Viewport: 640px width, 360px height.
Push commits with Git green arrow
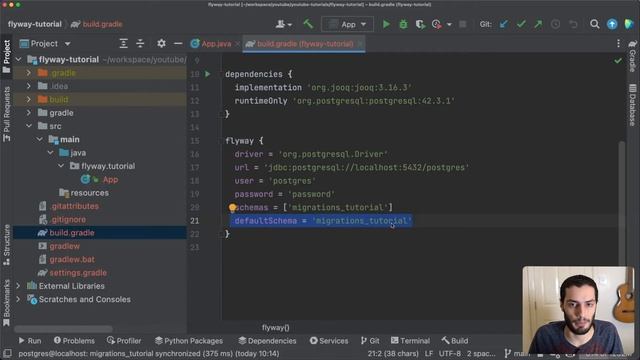(x=538, y=24)
